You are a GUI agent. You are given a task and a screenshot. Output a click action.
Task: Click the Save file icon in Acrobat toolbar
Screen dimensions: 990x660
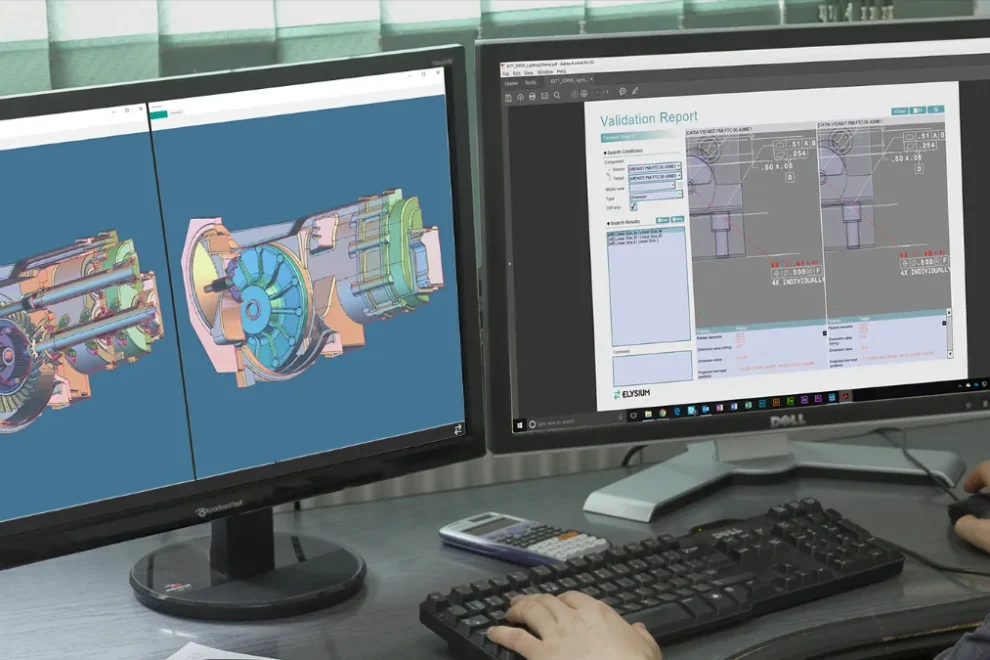point(508,95)
